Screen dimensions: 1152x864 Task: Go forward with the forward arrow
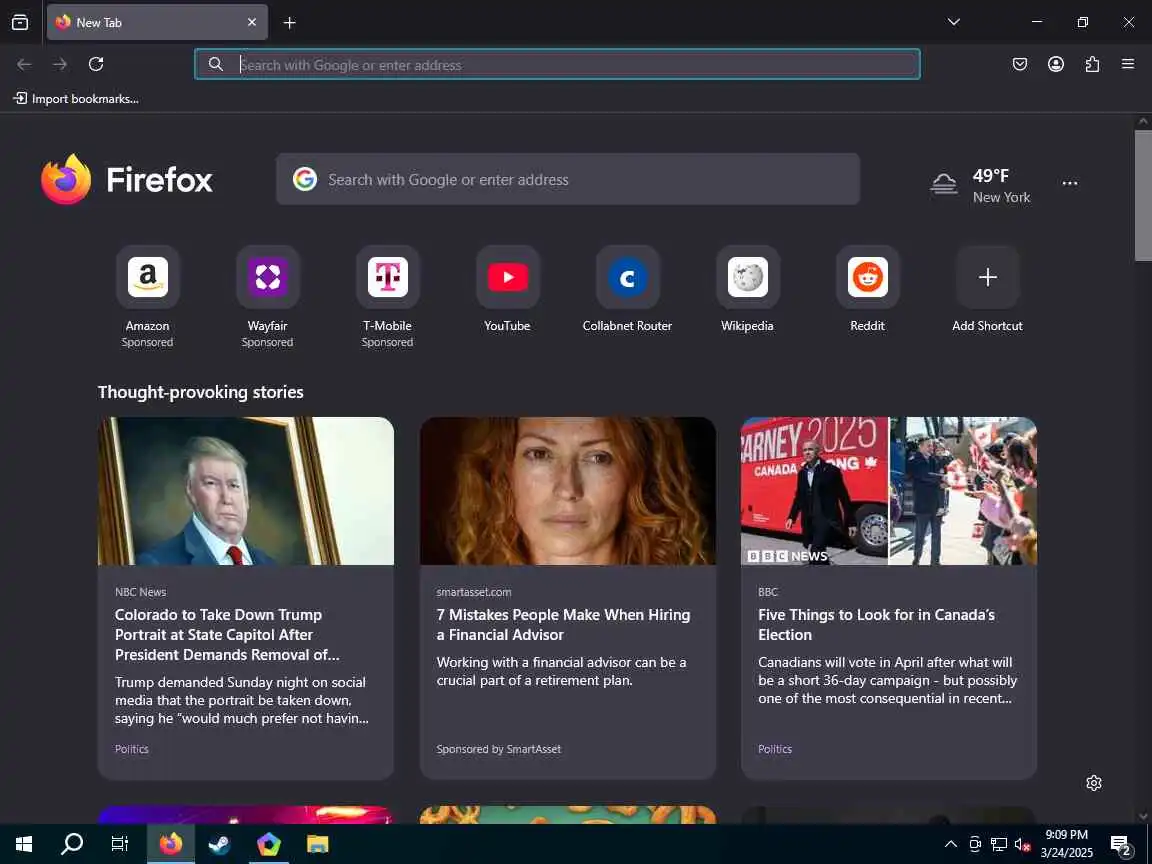coord(60,65)
